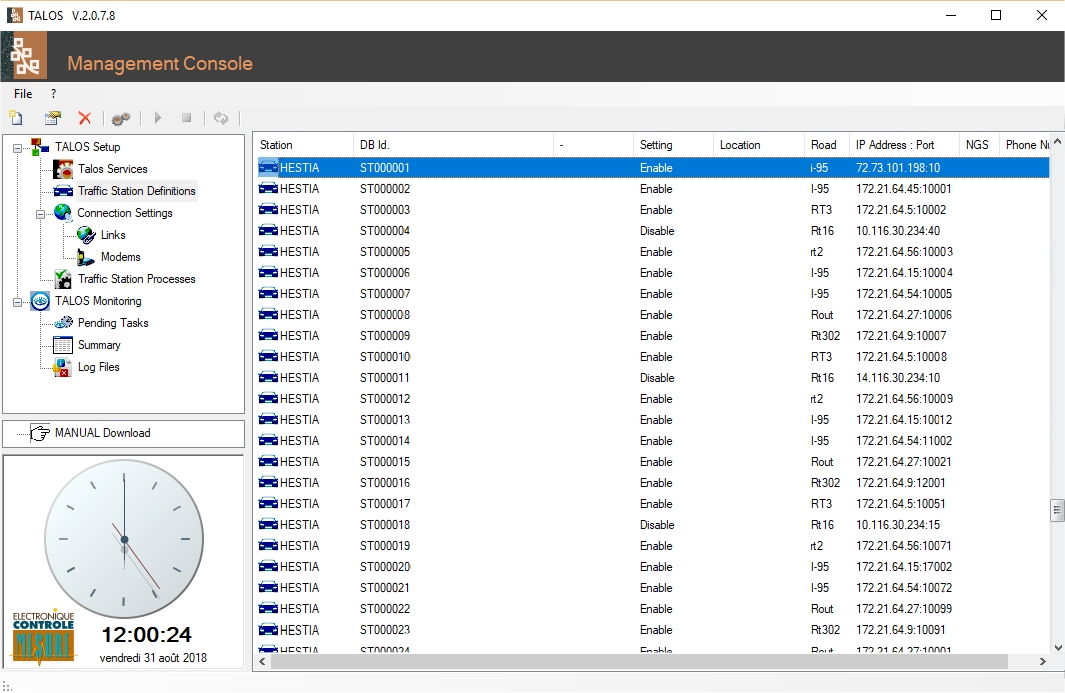Open the Log Files tree item
The height and width of the screenshot is (693, 1065).
pos(98,367)
